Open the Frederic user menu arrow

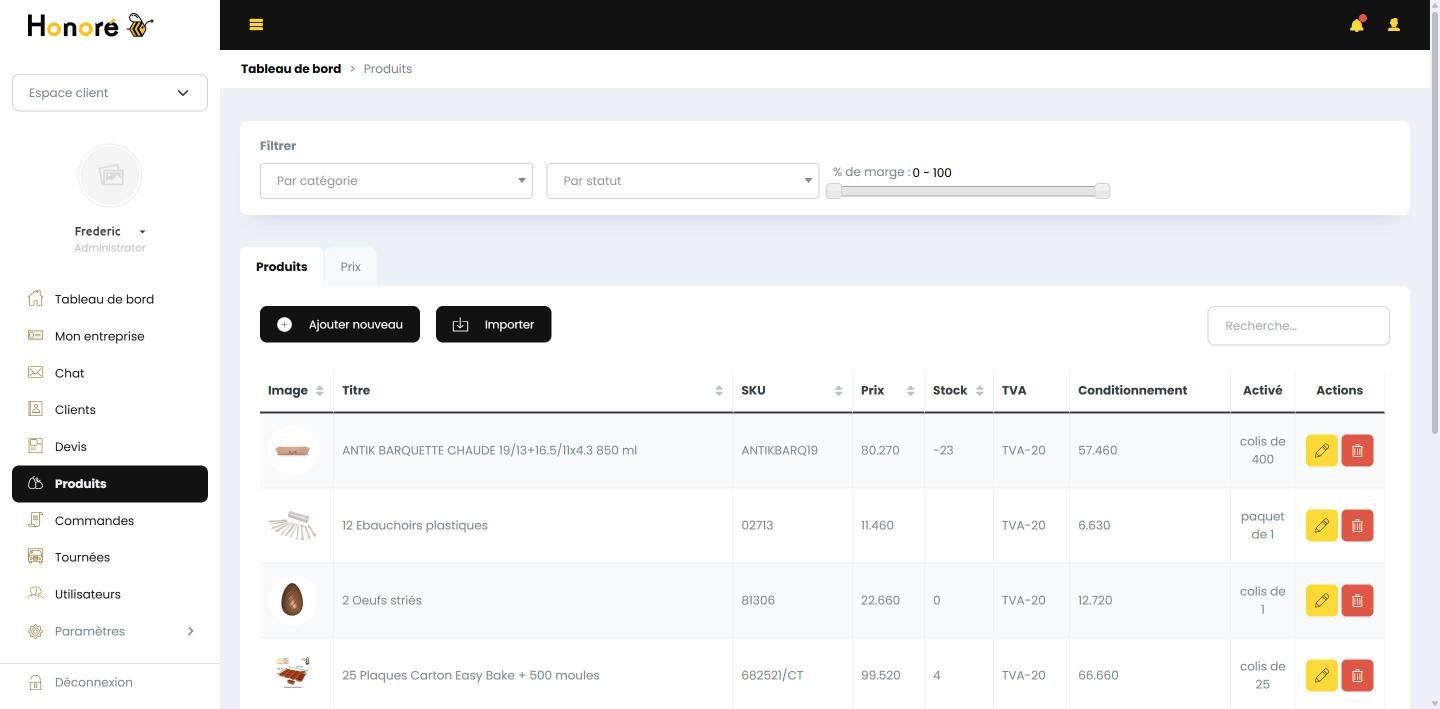[142, 232]
